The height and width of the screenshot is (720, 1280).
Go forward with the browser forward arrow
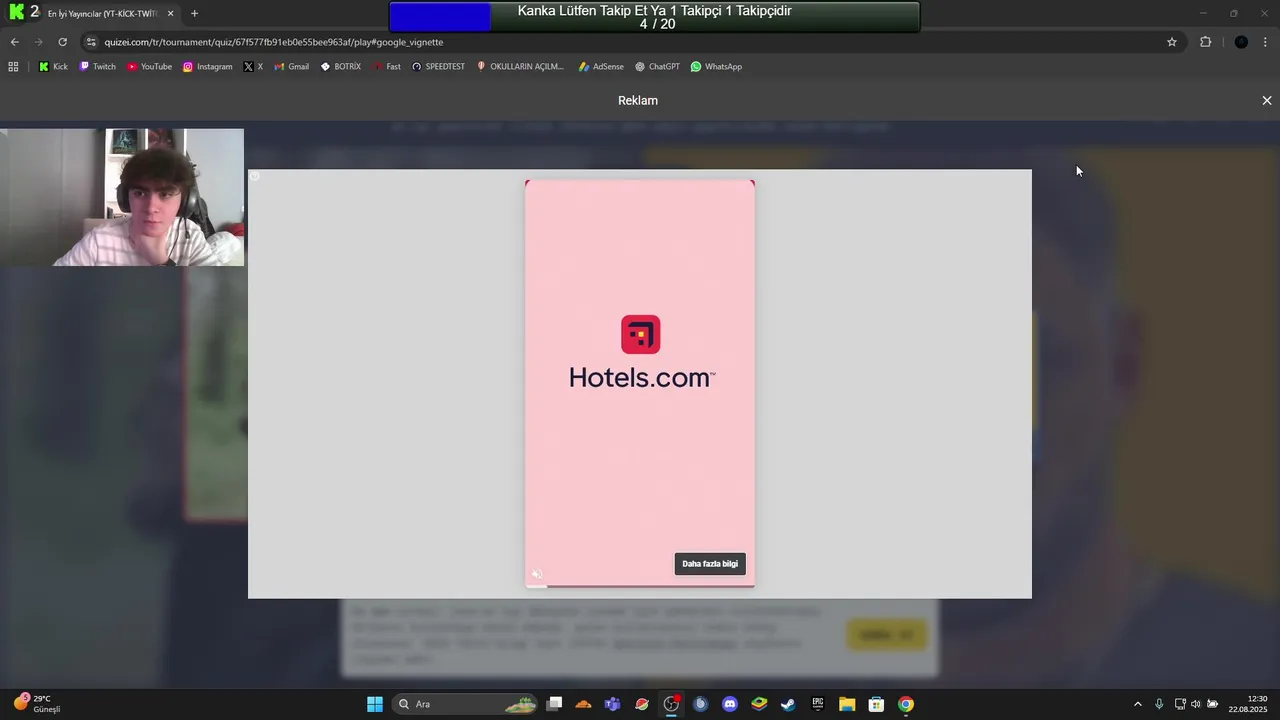tap(38, 42)
